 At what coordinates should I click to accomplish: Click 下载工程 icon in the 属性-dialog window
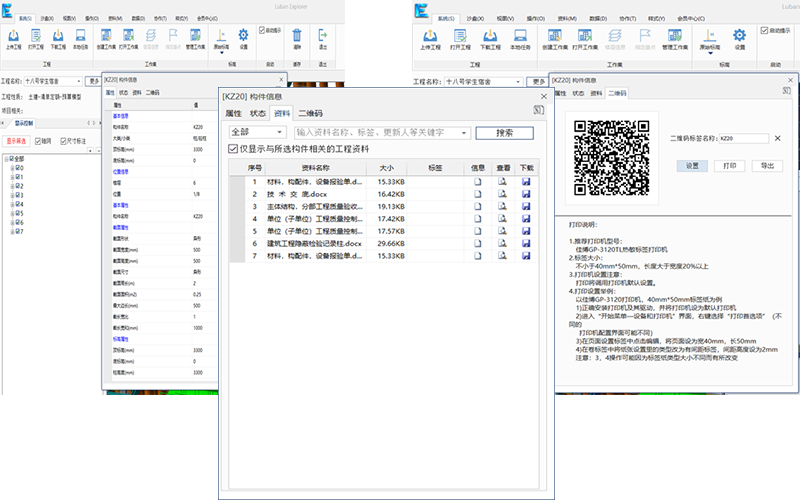click(58, 36)
